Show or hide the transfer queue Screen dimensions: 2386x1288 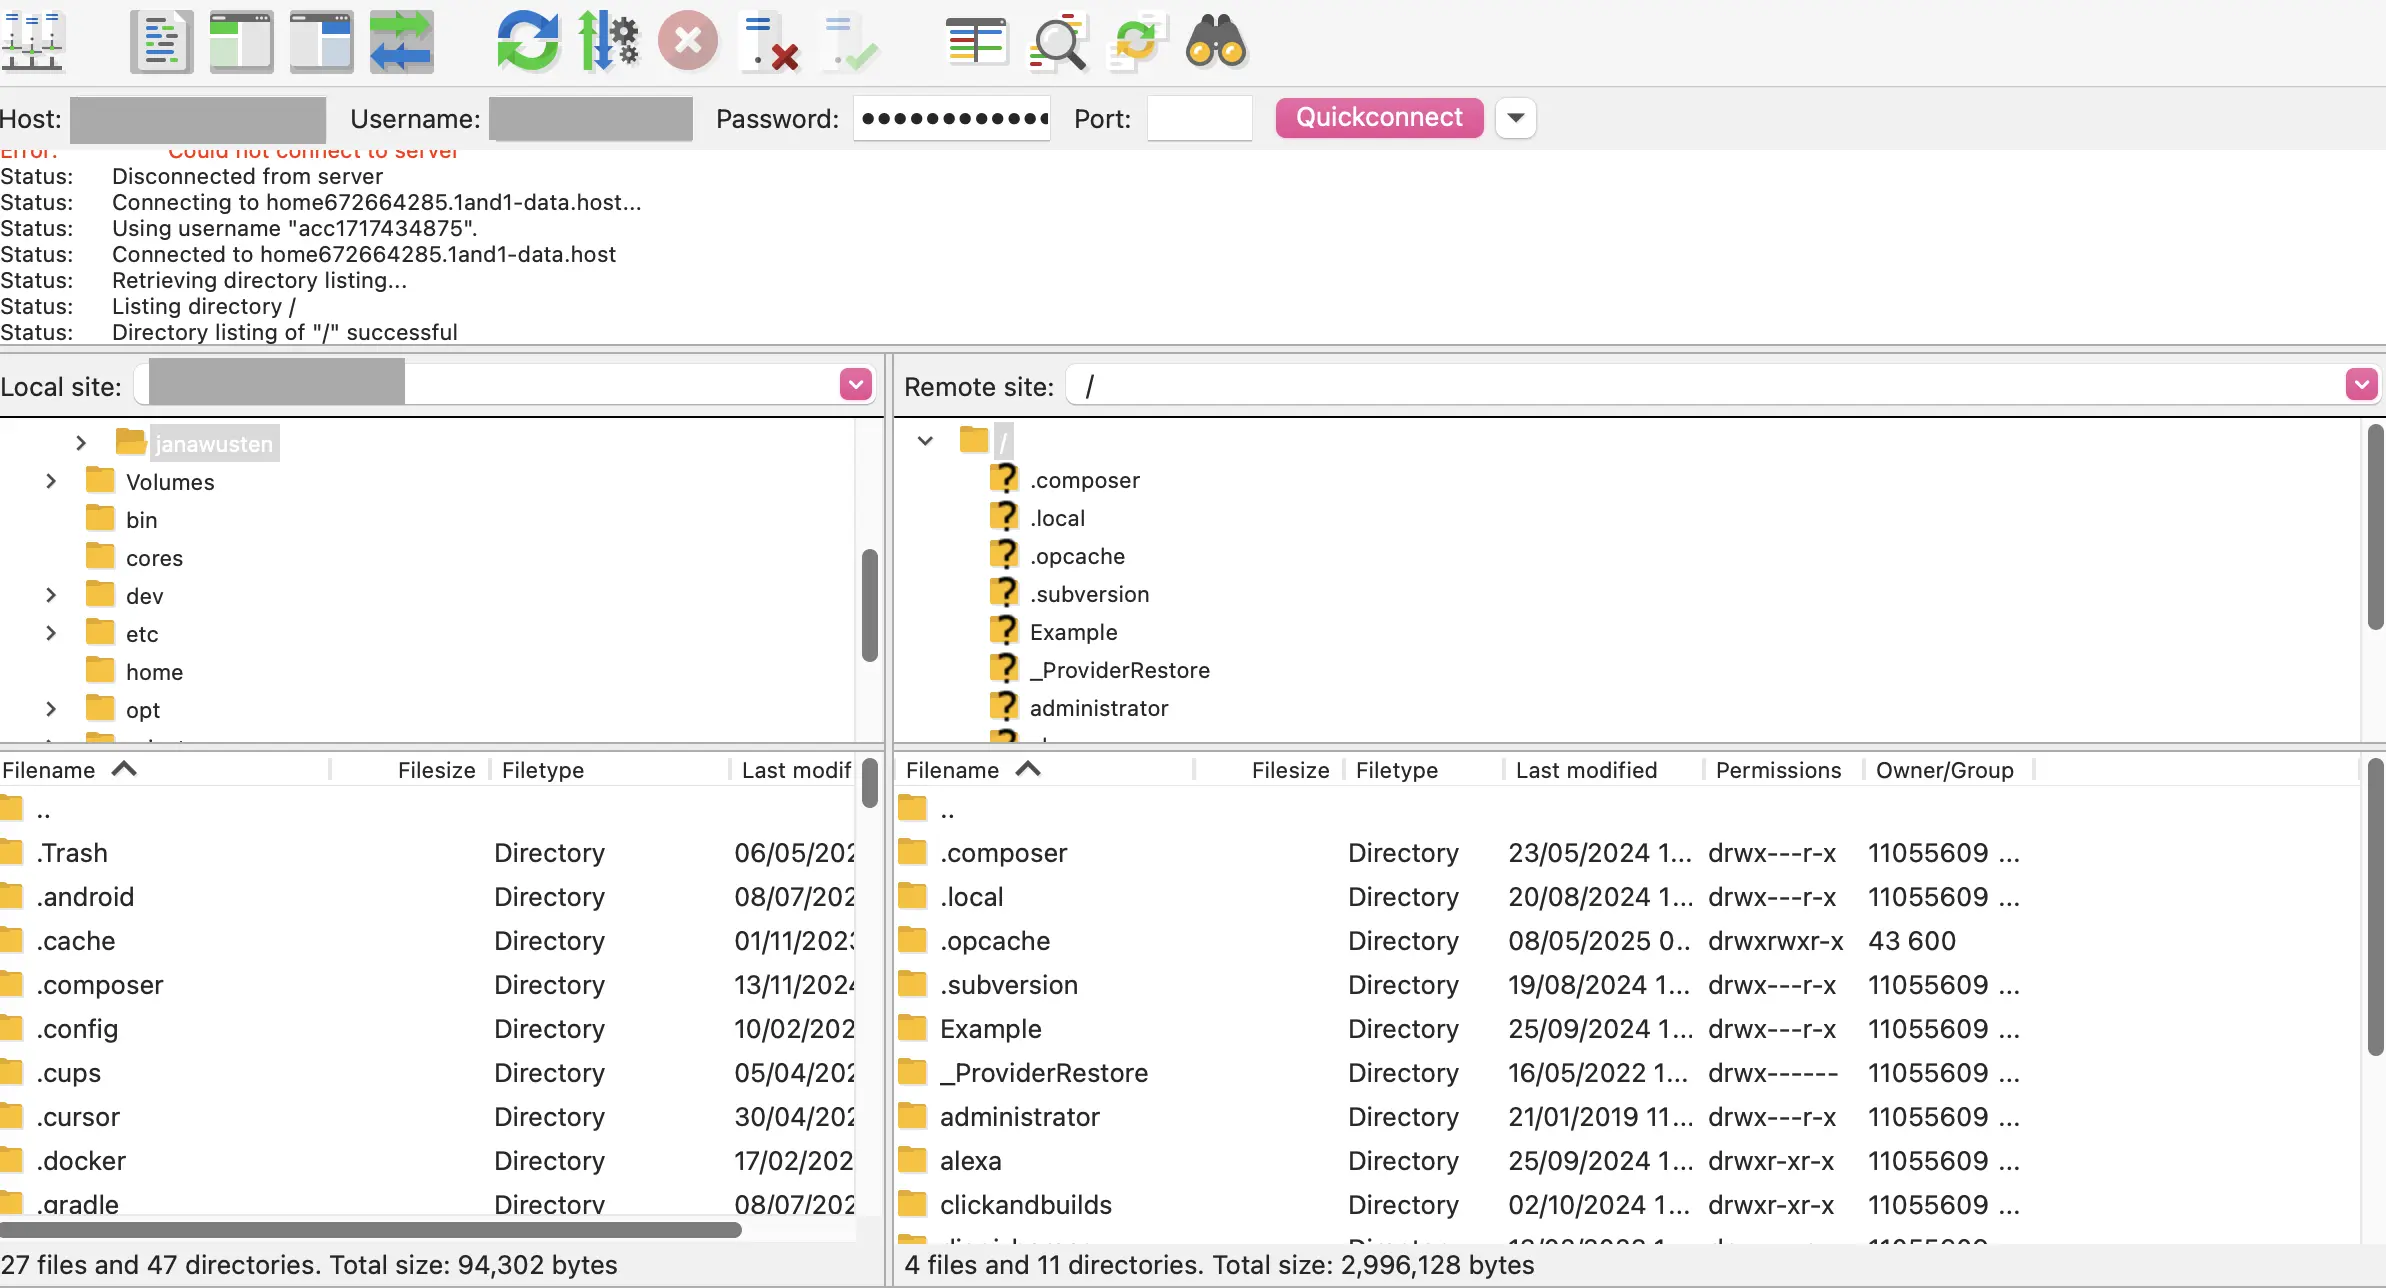(401, 41)
